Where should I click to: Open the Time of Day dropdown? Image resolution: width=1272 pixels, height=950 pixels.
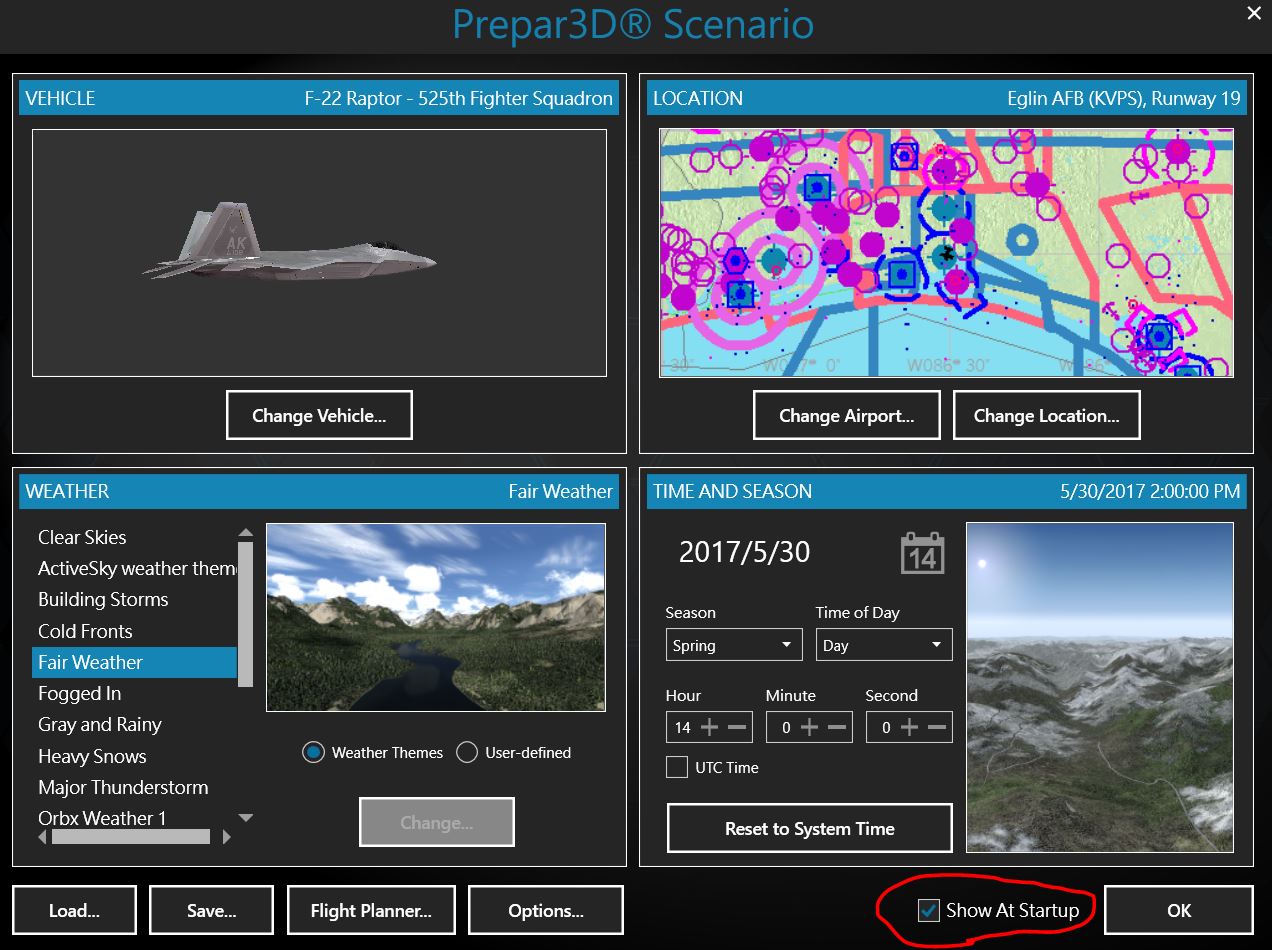[883, 645]
